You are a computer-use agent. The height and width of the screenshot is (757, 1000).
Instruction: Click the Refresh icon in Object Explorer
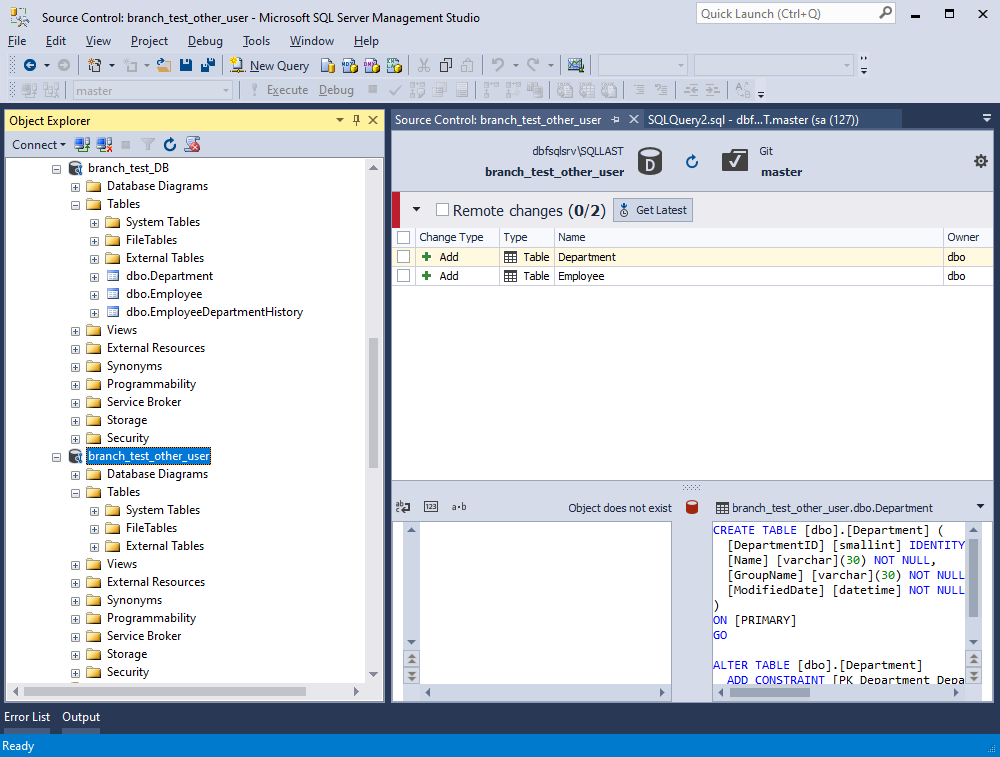coord(170,145)
